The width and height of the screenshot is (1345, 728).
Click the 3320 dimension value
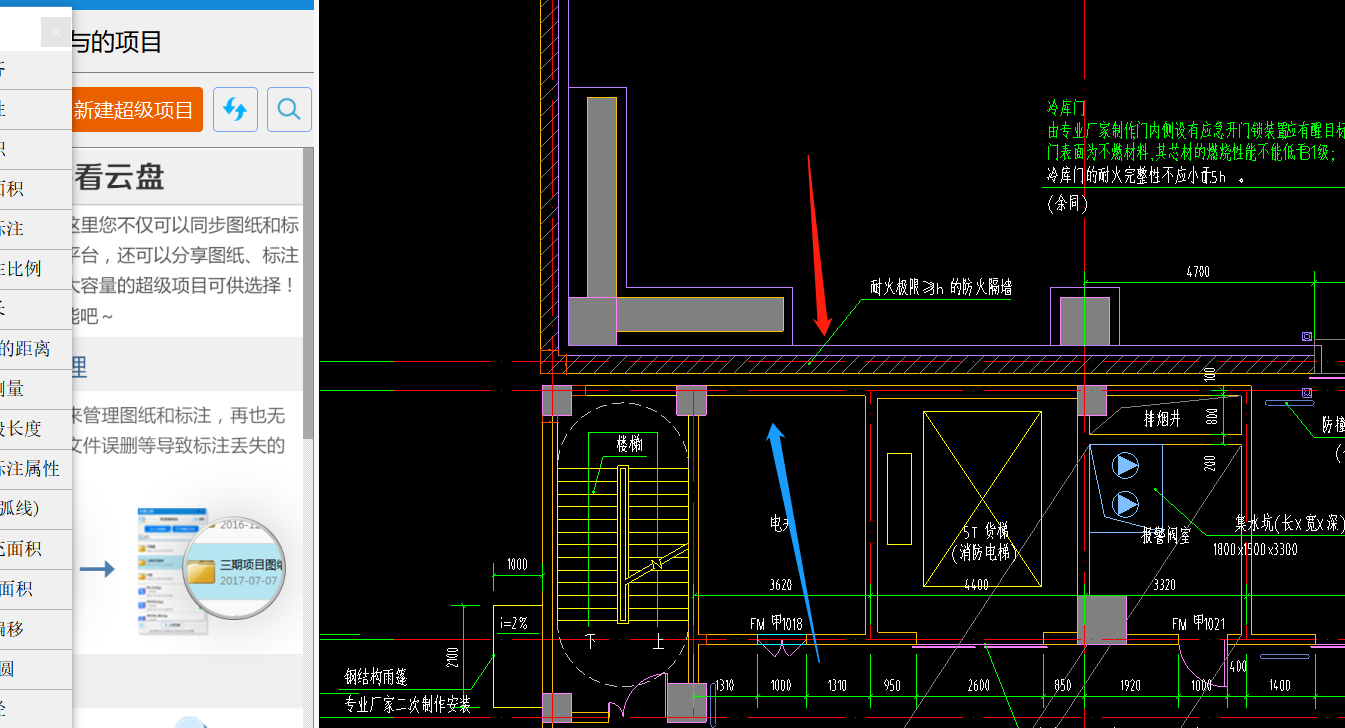click(x=1165, y=585)
